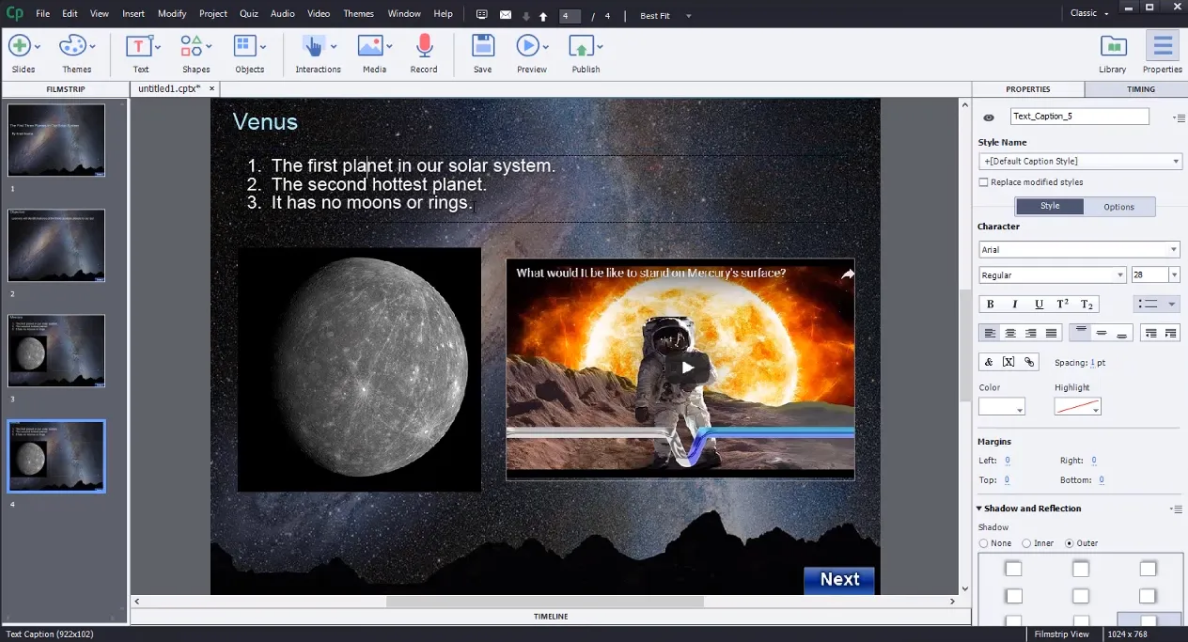Check the Replace modified styles checkbox
The width and height of the screenshot is (1188, 642).
(983, 182)
